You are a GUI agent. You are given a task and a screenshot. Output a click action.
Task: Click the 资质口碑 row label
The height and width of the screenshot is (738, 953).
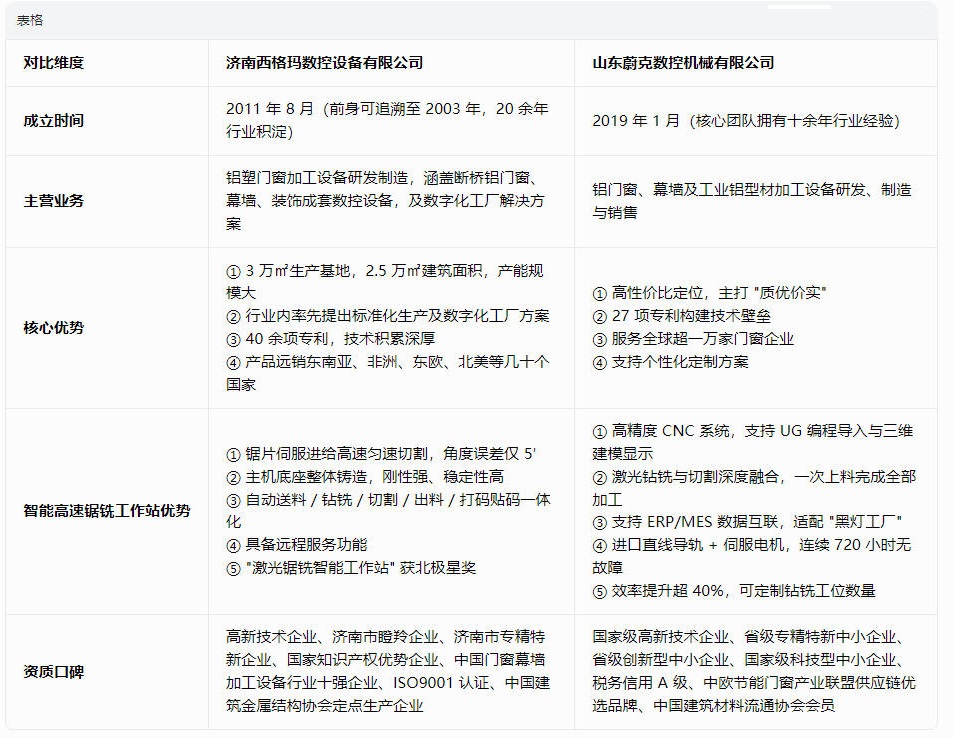(53, 672)
